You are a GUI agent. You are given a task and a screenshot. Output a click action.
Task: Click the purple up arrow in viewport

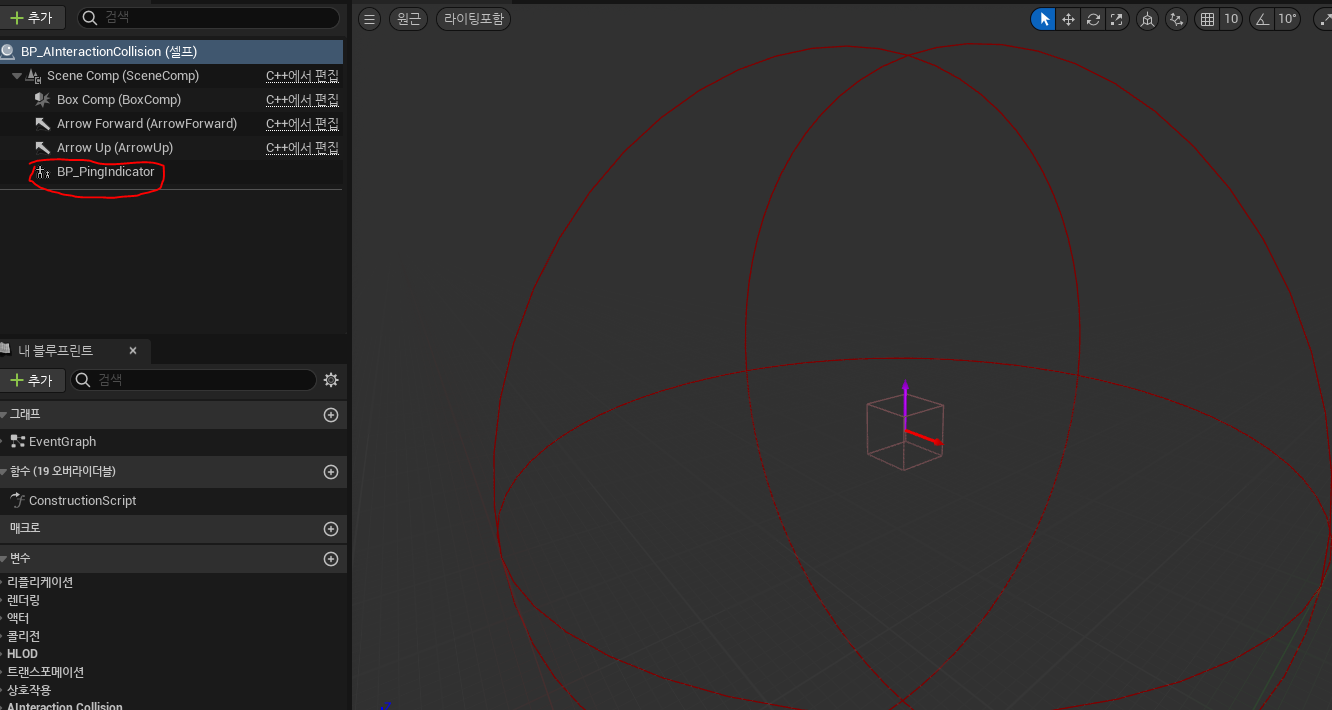click(x=905, y=402)
